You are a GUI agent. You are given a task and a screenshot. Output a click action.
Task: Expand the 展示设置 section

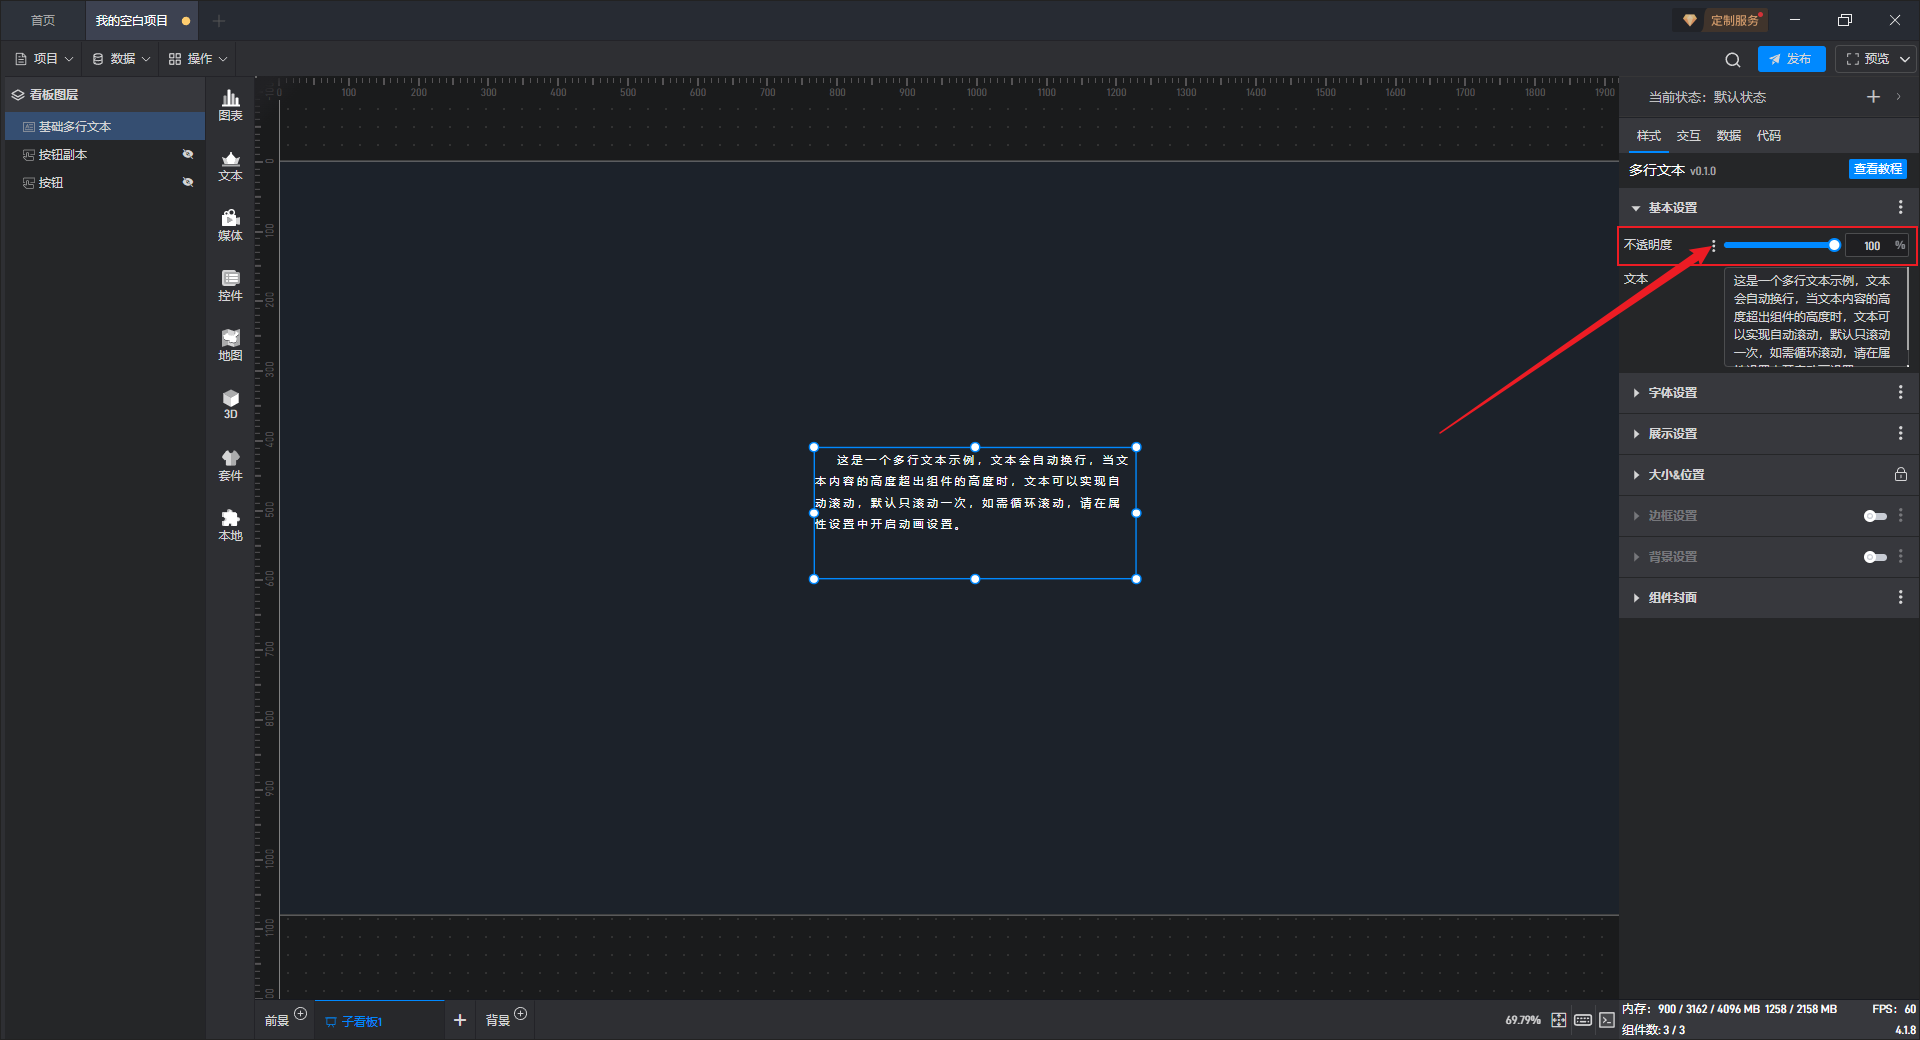tap(1636, 434)
